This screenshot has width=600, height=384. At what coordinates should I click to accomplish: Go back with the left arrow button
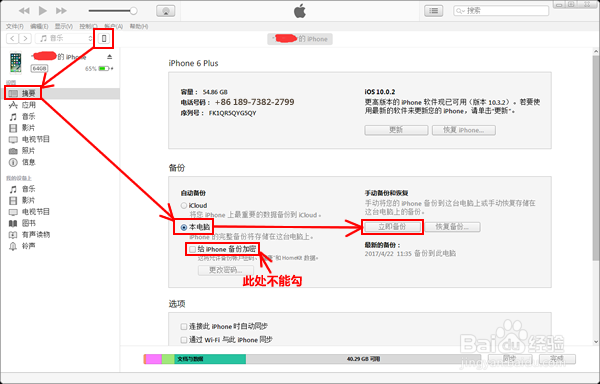pos(13,38)
